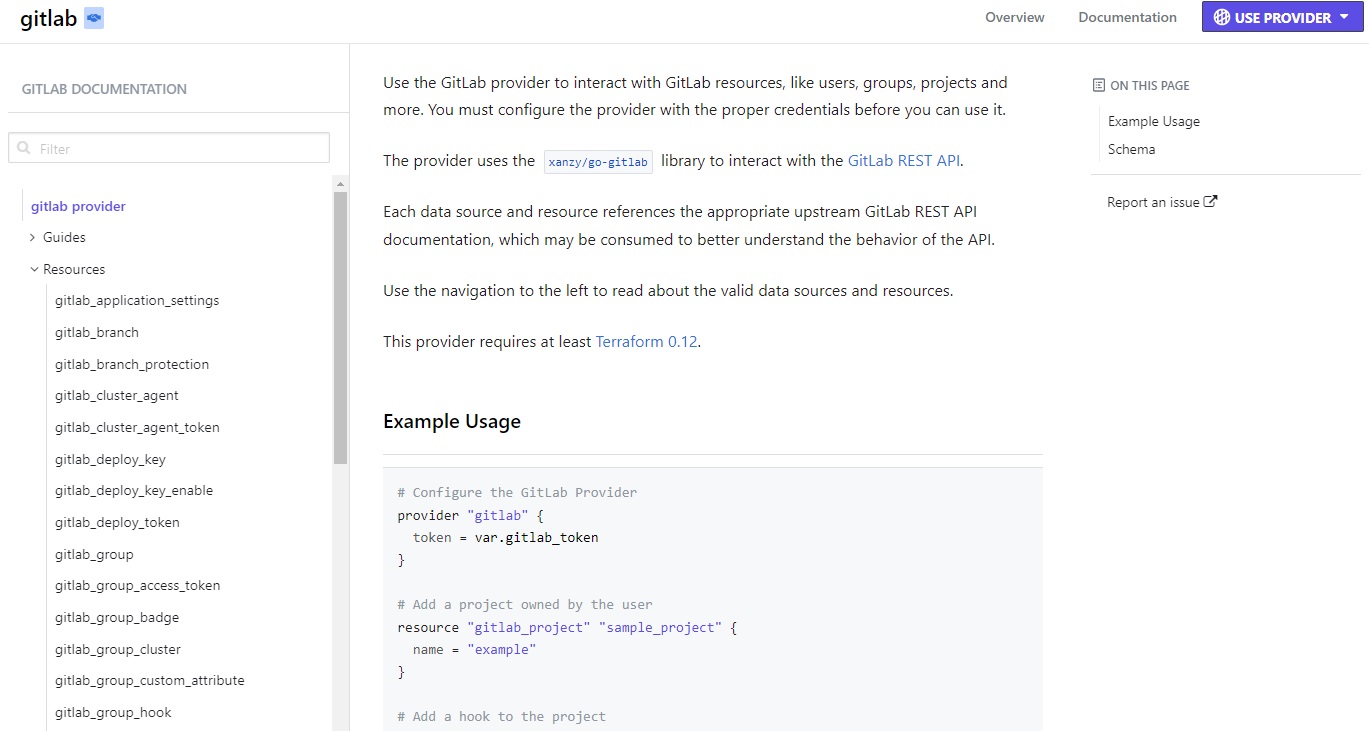
Task: Click the 'name = "example"' code line
Action: click(x=474, y=649)
